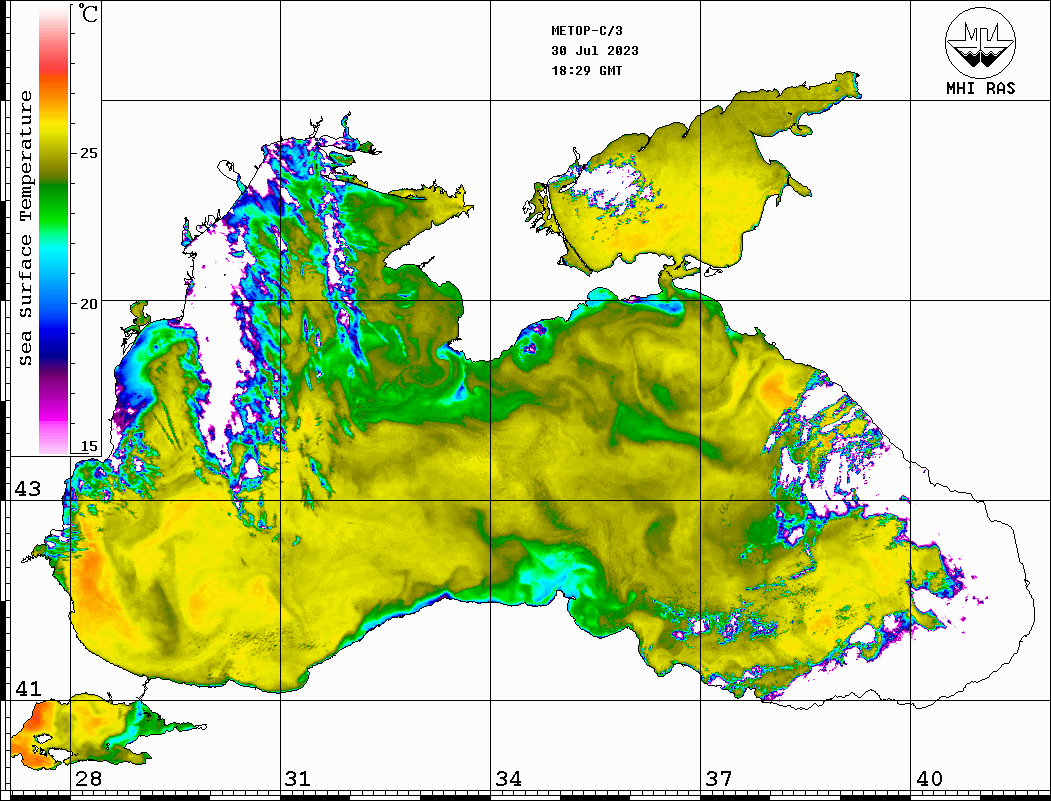This screenshot has height=801, width=1051.
Task: Click the °C unit label on legend
Action: [88, 13]
